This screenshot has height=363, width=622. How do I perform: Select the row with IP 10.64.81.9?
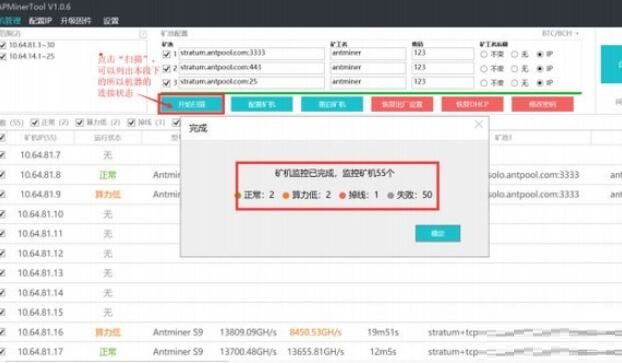[3, 194]
